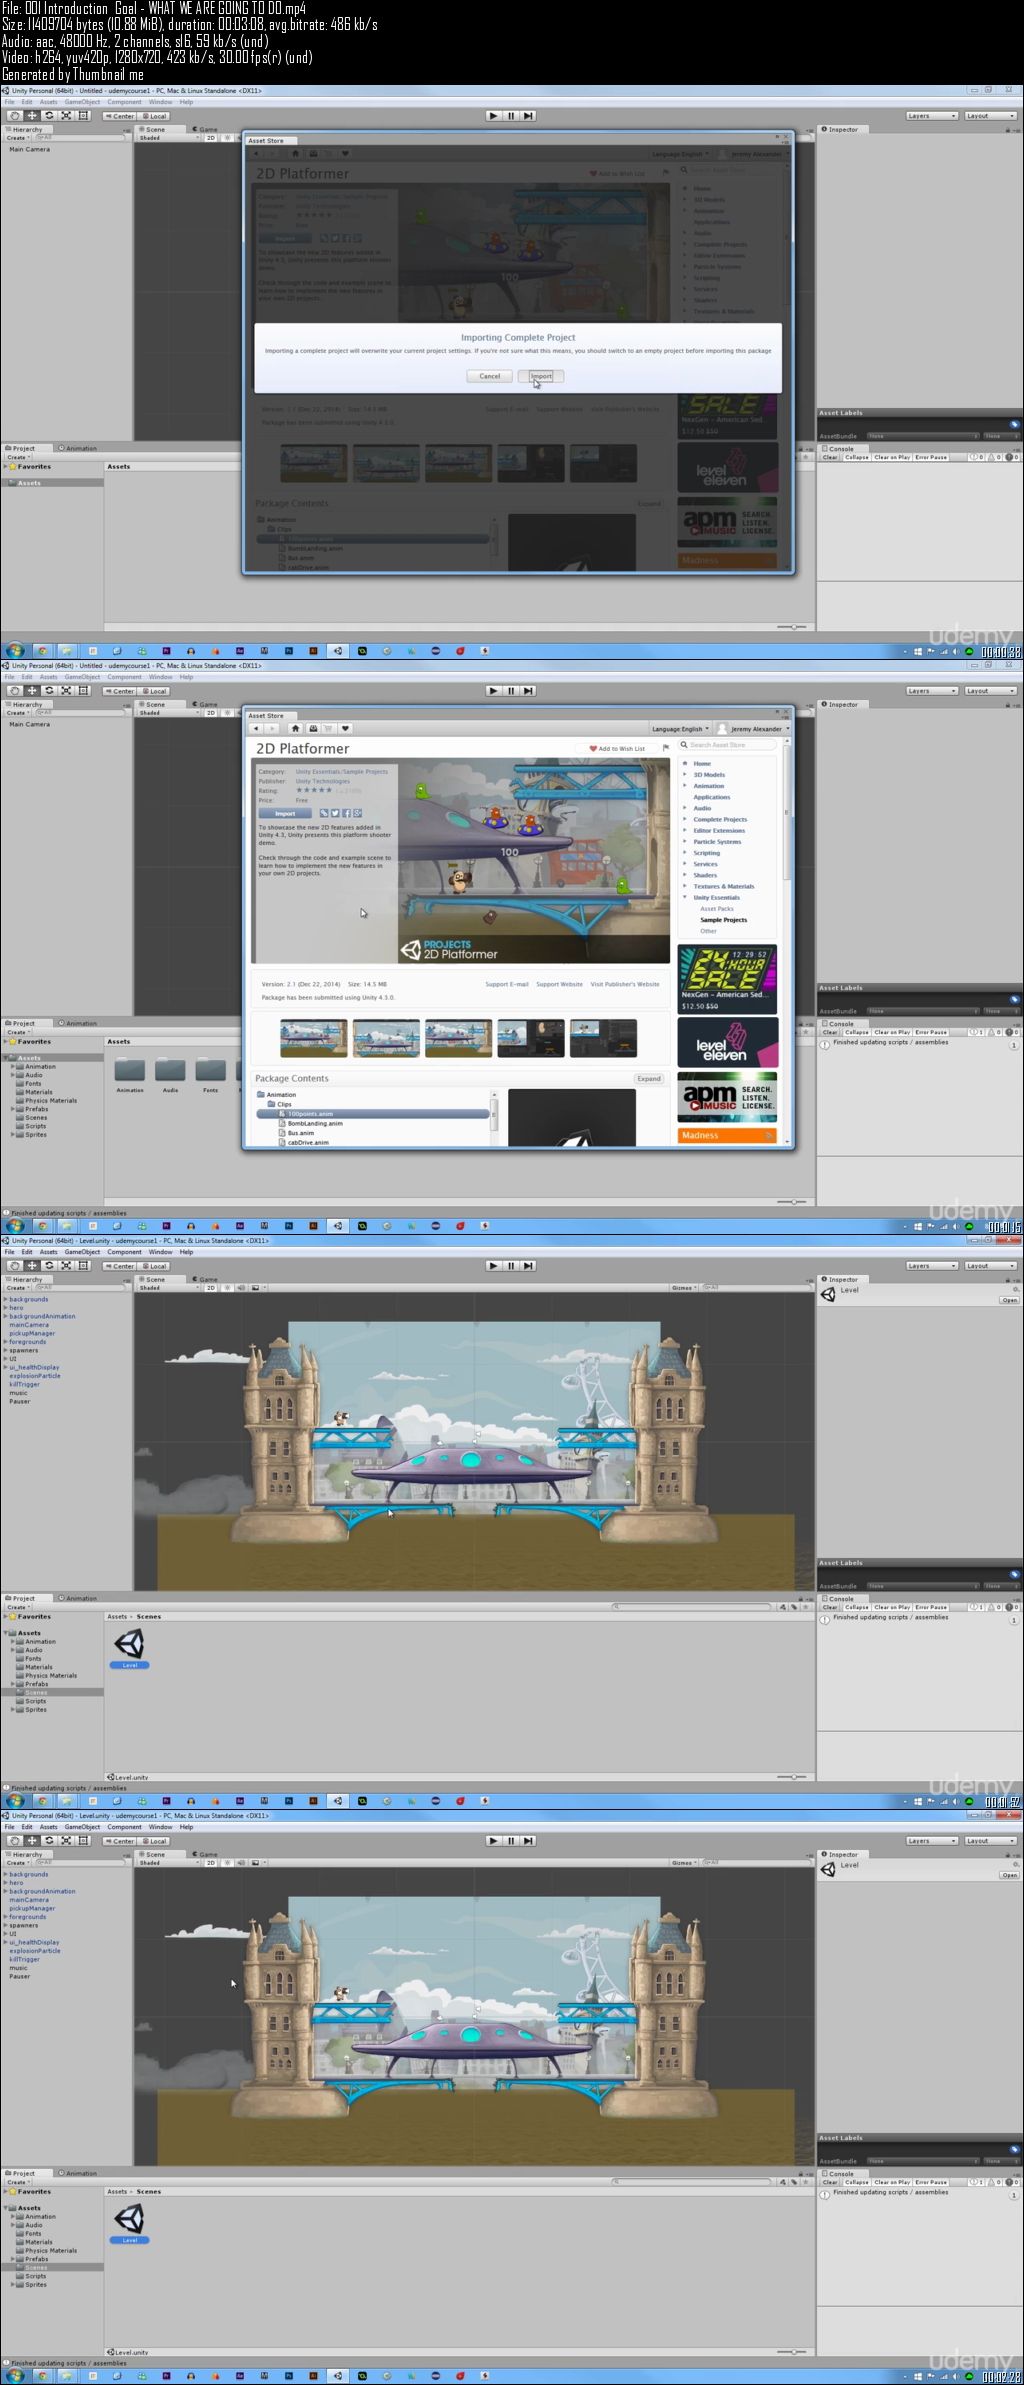Open Complete Projects category in 00:01:15 frame
The height and width of the screenshot is (2385, 1024).
(x=720, y=819)
